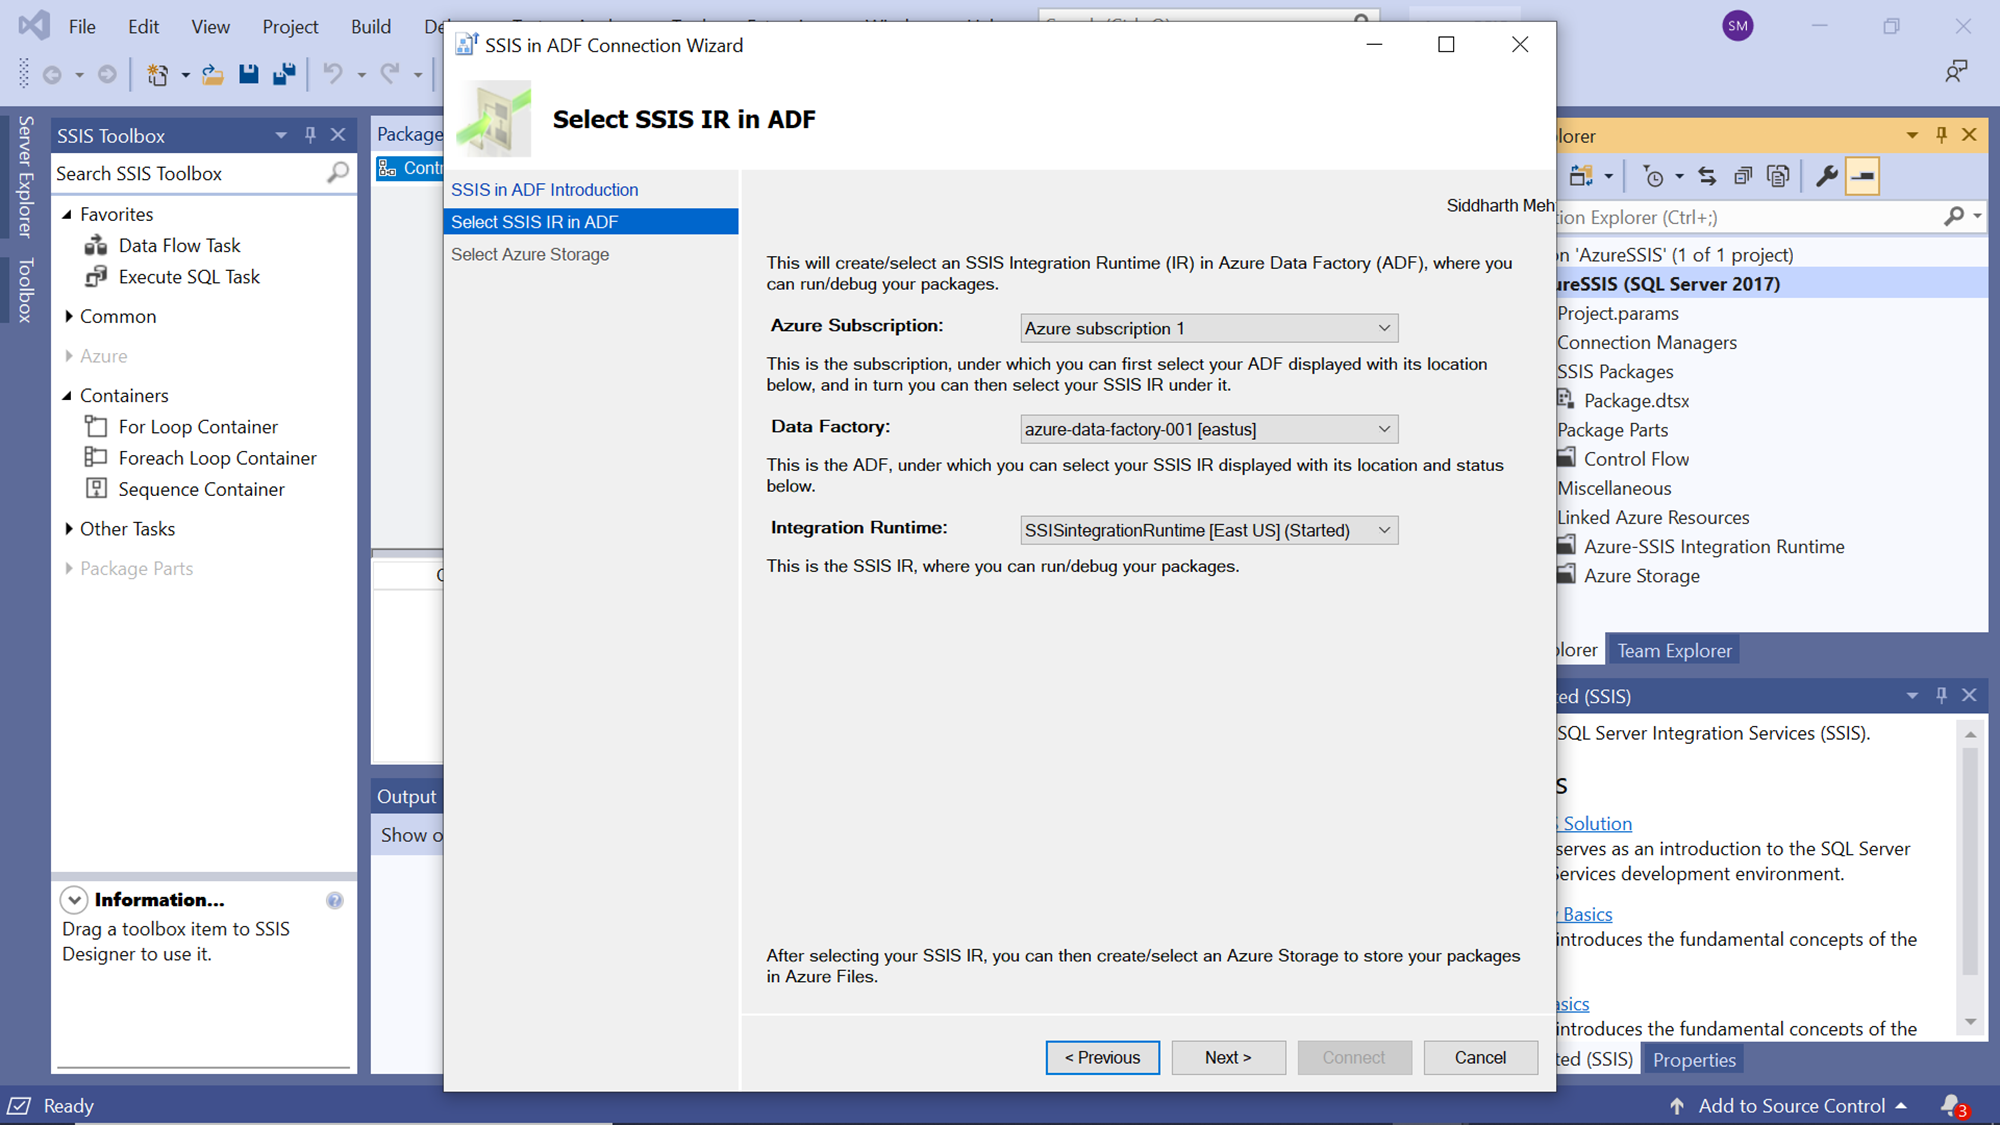Viewport: 2000px width, 1125px height.
Task: Collapse the Information section chevron
Action: point(74,900)
